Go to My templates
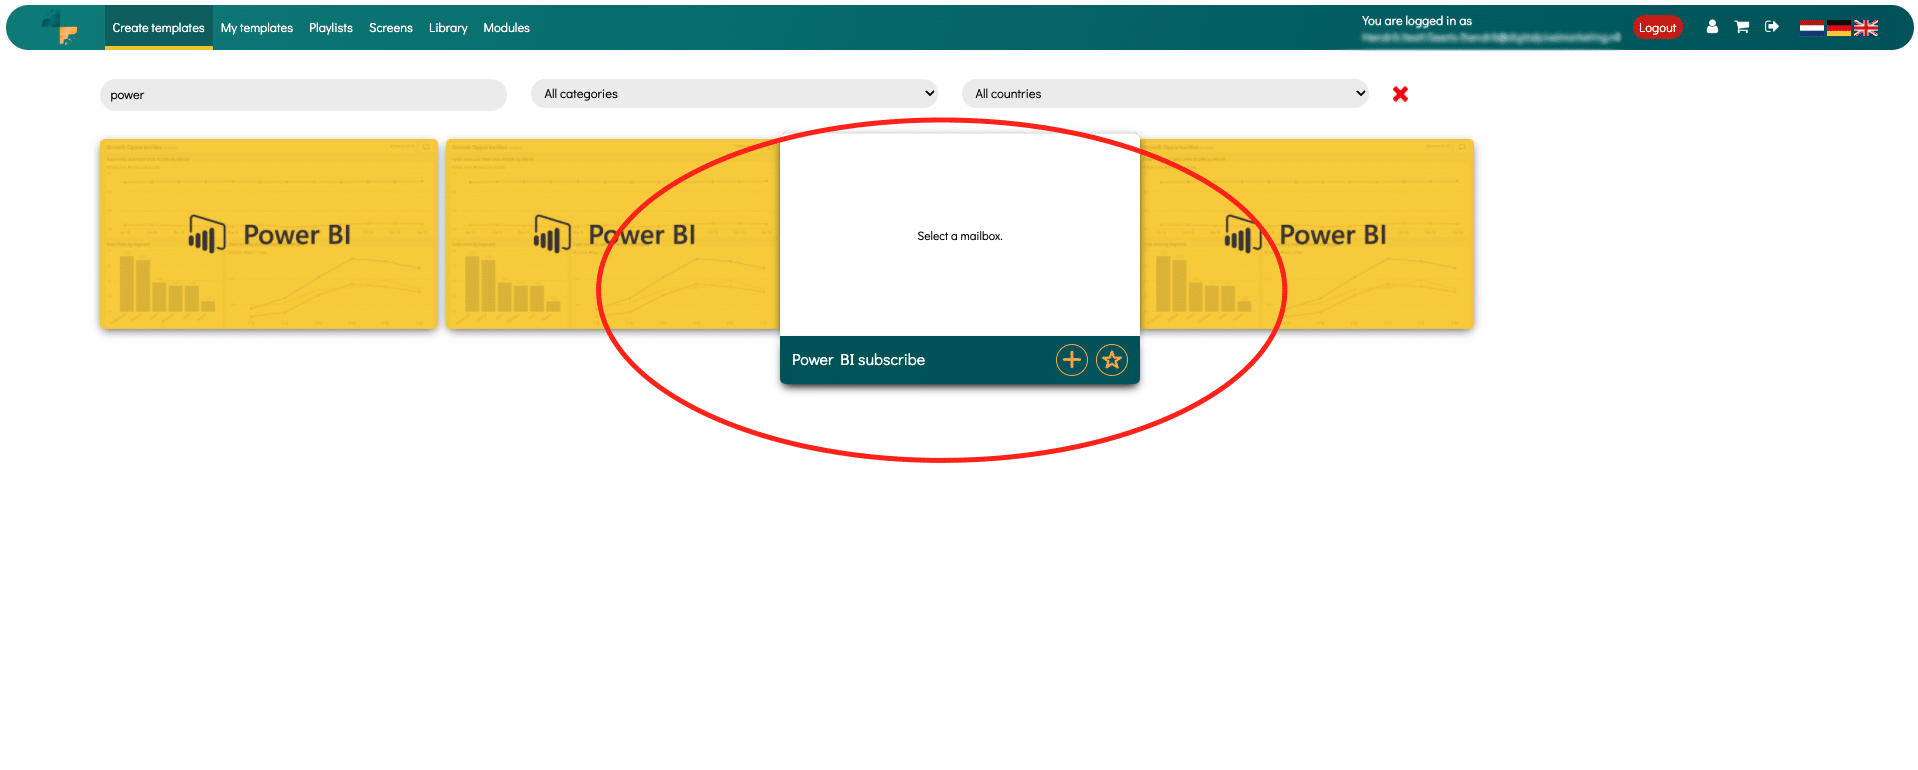 tap(257, 28)
